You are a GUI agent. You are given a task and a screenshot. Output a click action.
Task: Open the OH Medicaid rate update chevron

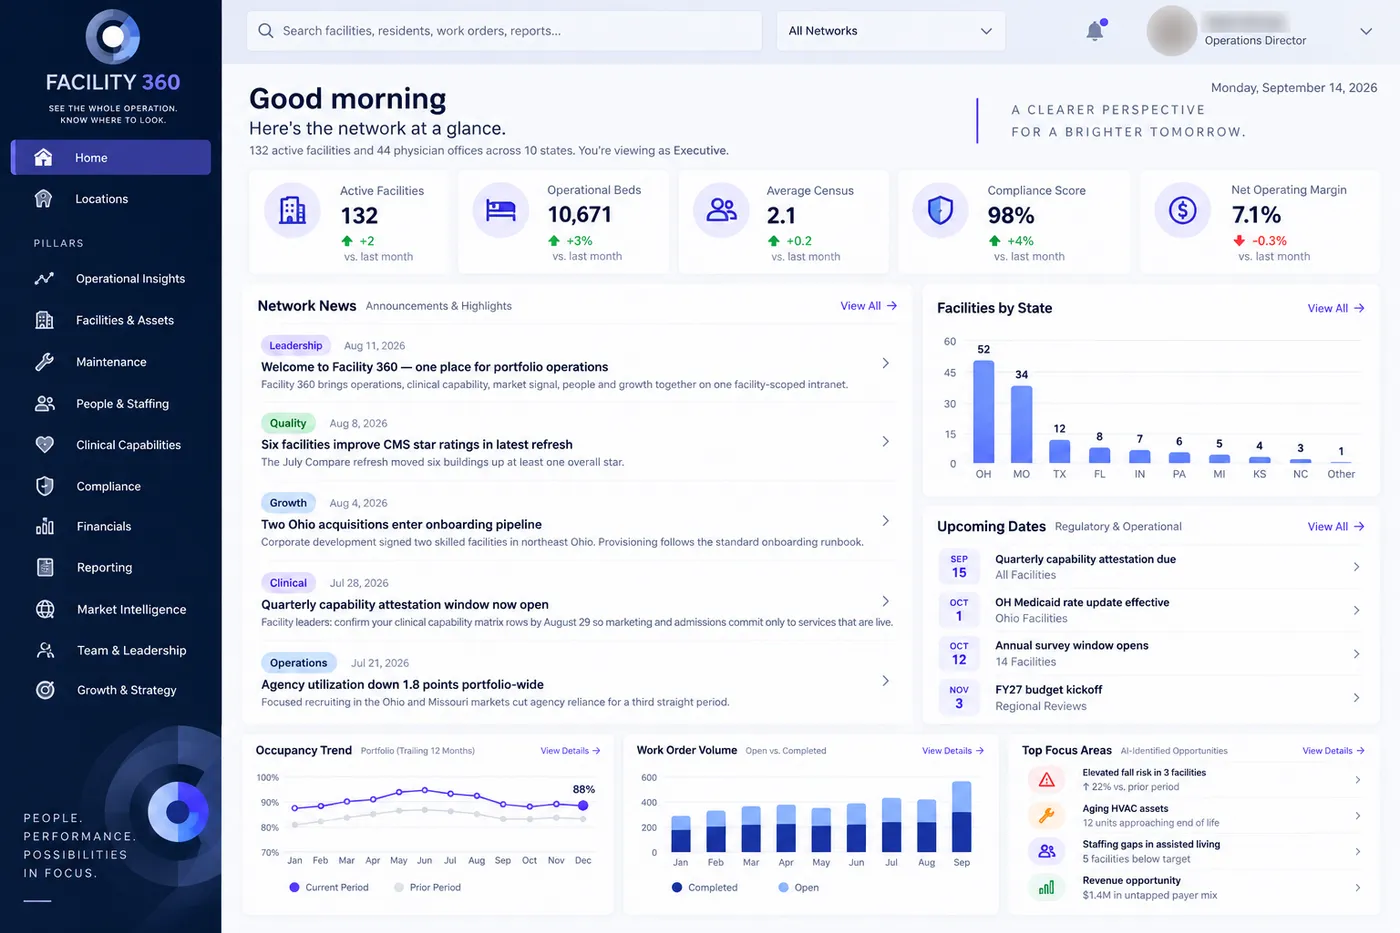point(1356,610)
